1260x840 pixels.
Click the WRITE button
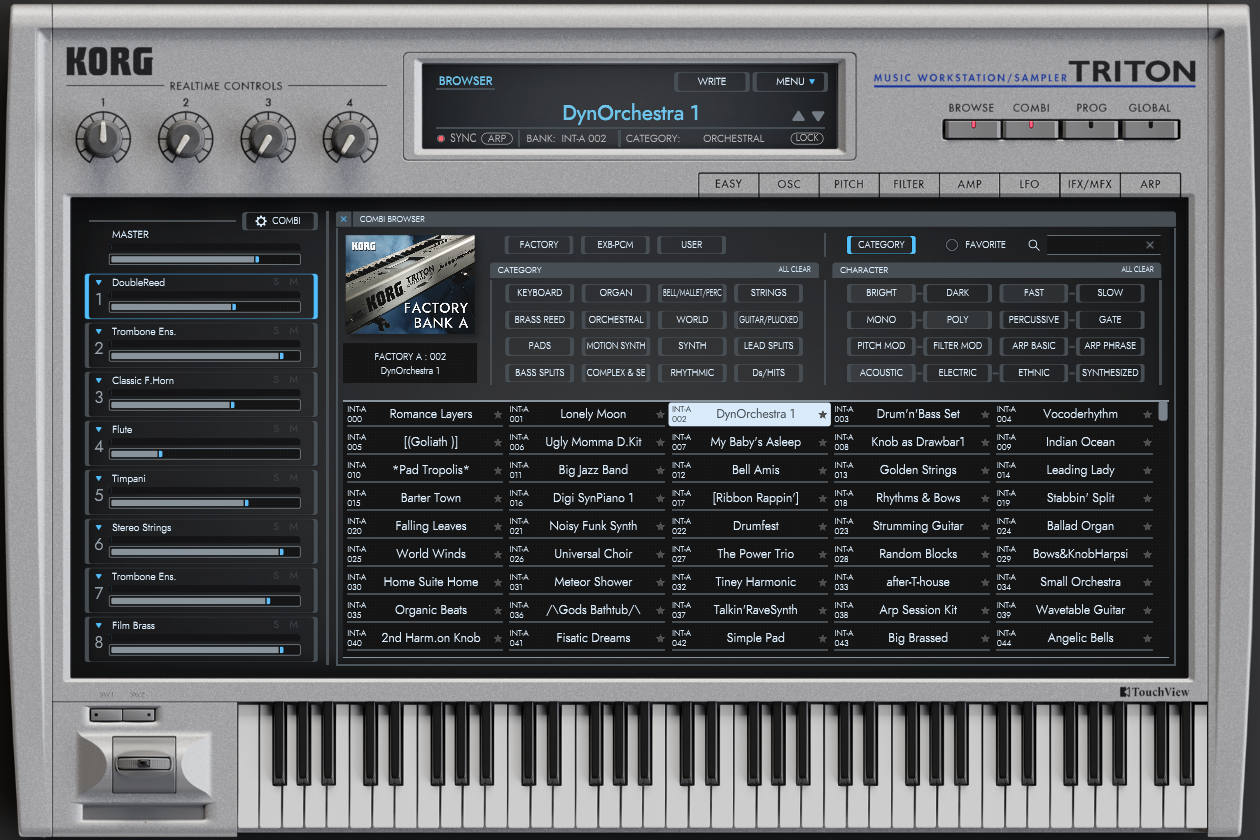(x=712, y=82)
